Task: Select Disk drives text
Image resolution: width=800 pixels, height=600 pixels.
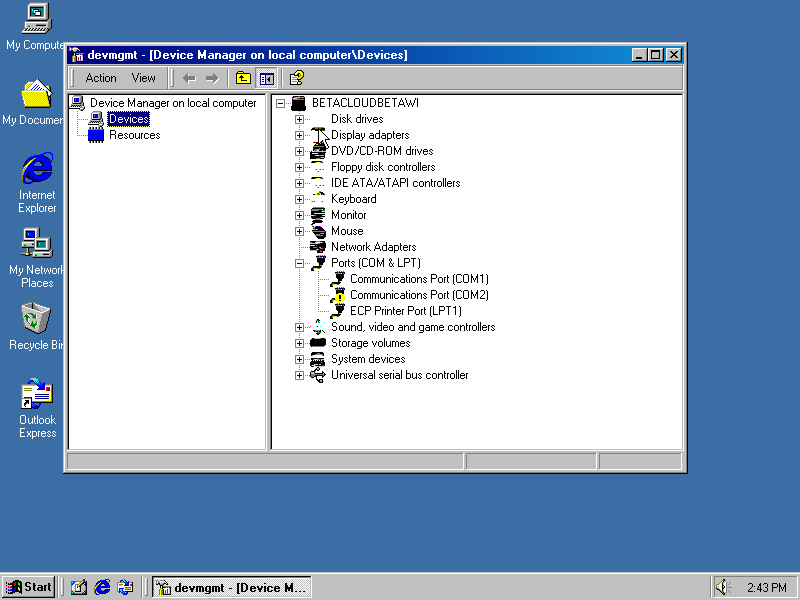Action: 357,119
